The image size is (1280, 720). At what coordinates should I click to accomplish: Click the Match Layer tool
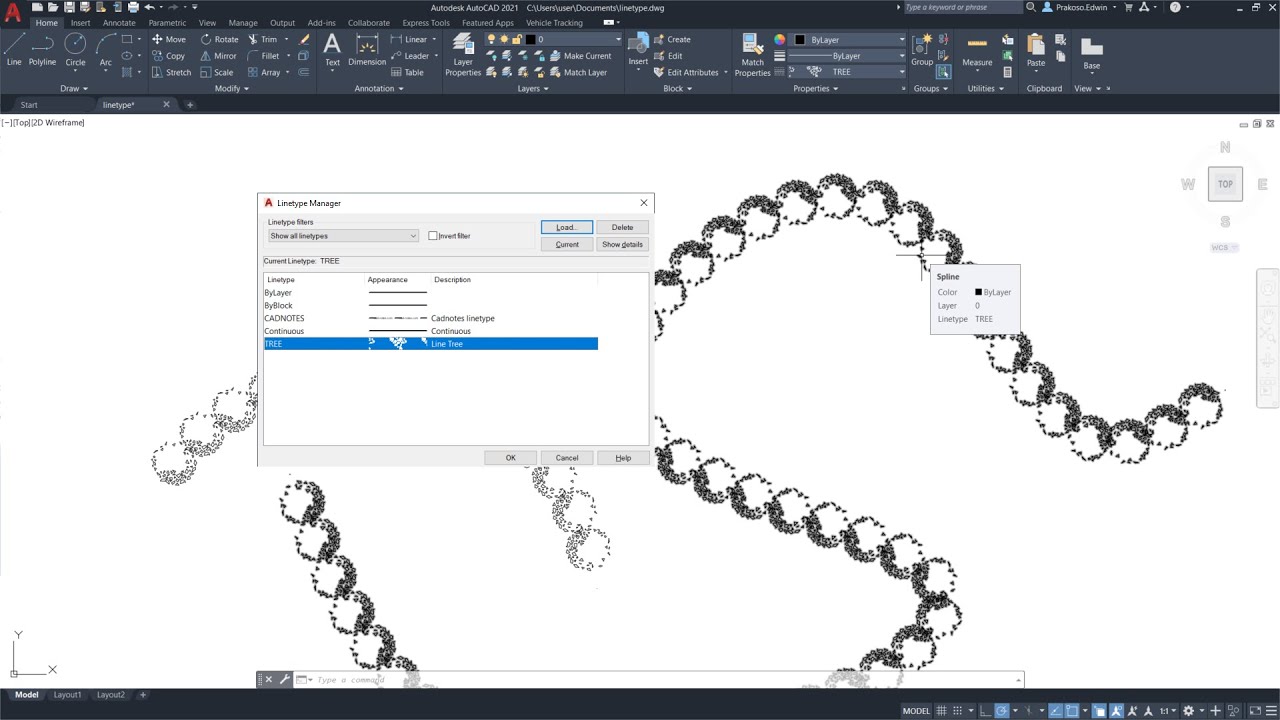point(577,72)
